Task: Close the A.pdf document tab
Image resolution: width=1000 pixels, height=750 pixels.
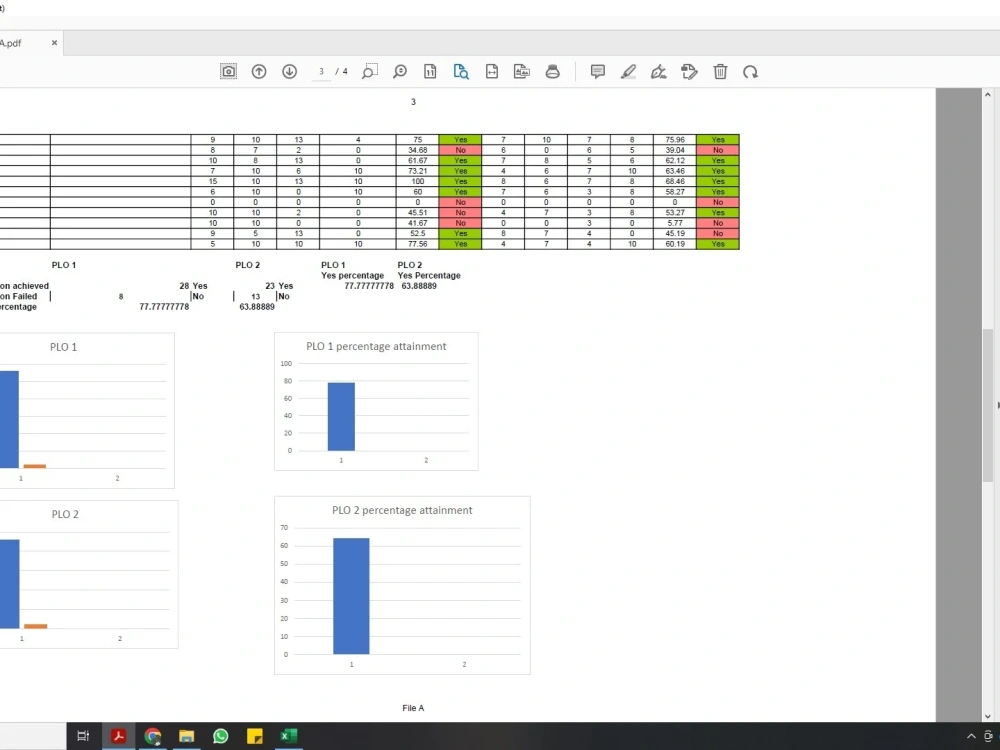Action: coord(54,43)
